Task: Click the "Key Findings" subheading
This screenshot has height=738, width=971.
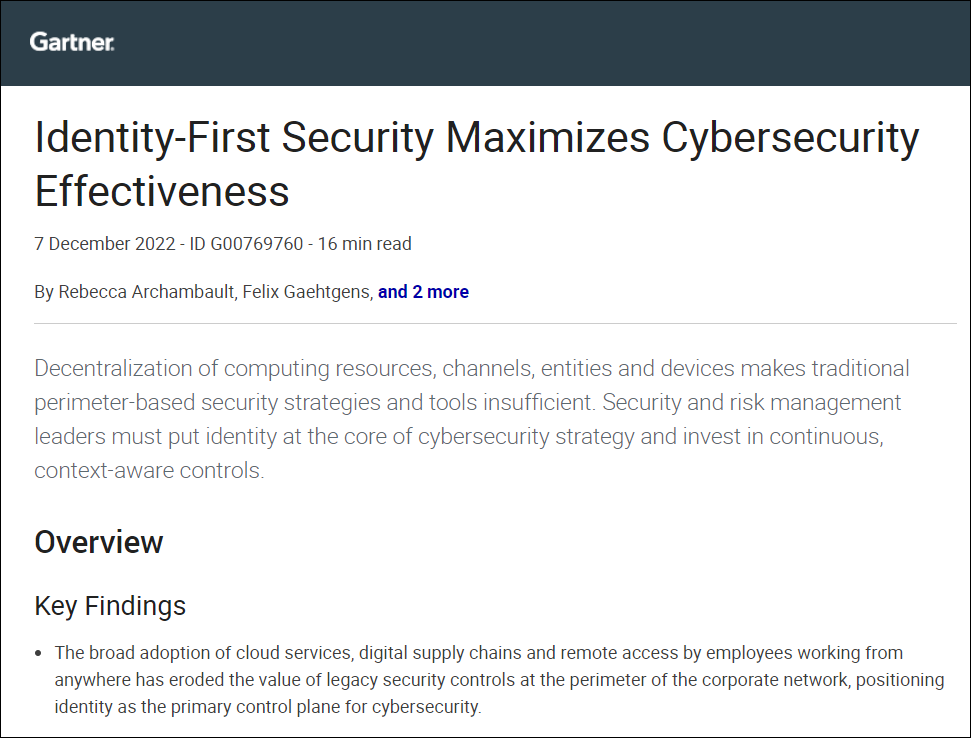Action: [x=110, y=606]
